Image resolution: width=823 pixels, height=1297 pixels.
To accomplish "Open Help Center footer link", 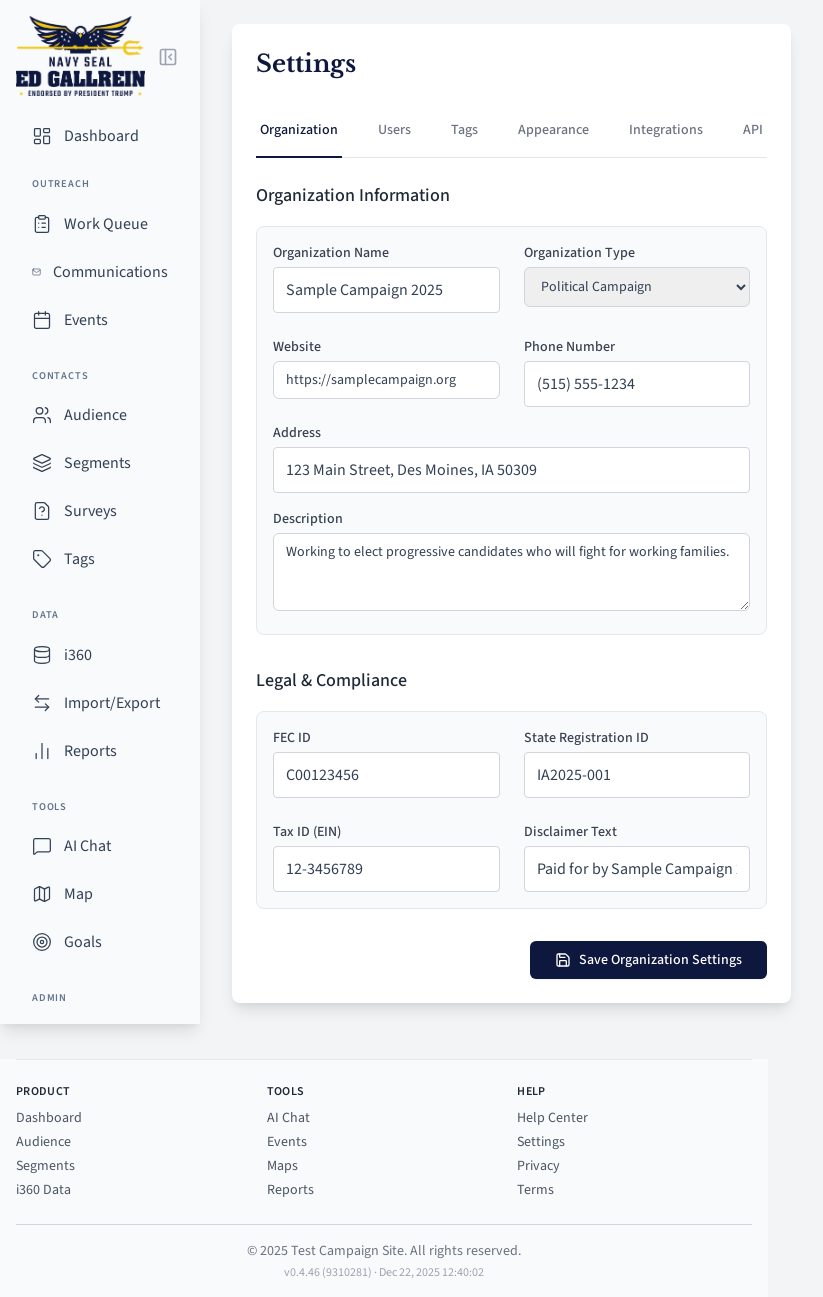I will coord(552,1117).
